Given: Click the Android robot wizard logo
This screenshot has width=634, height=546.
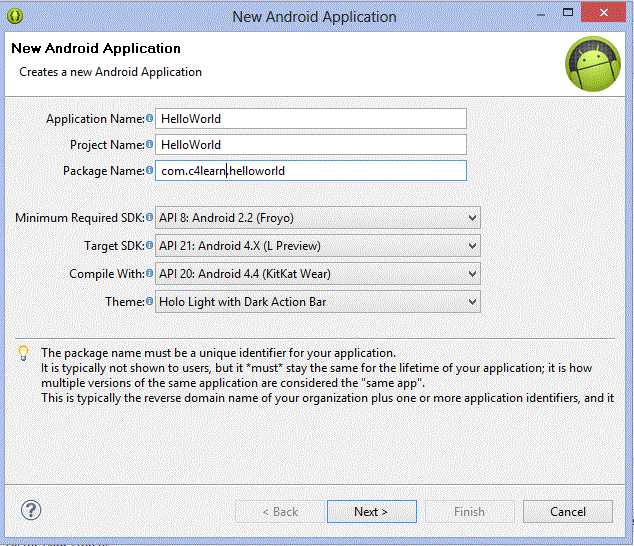Looking at the screenshot, I should pyautogui.click(x=592, y=64).
